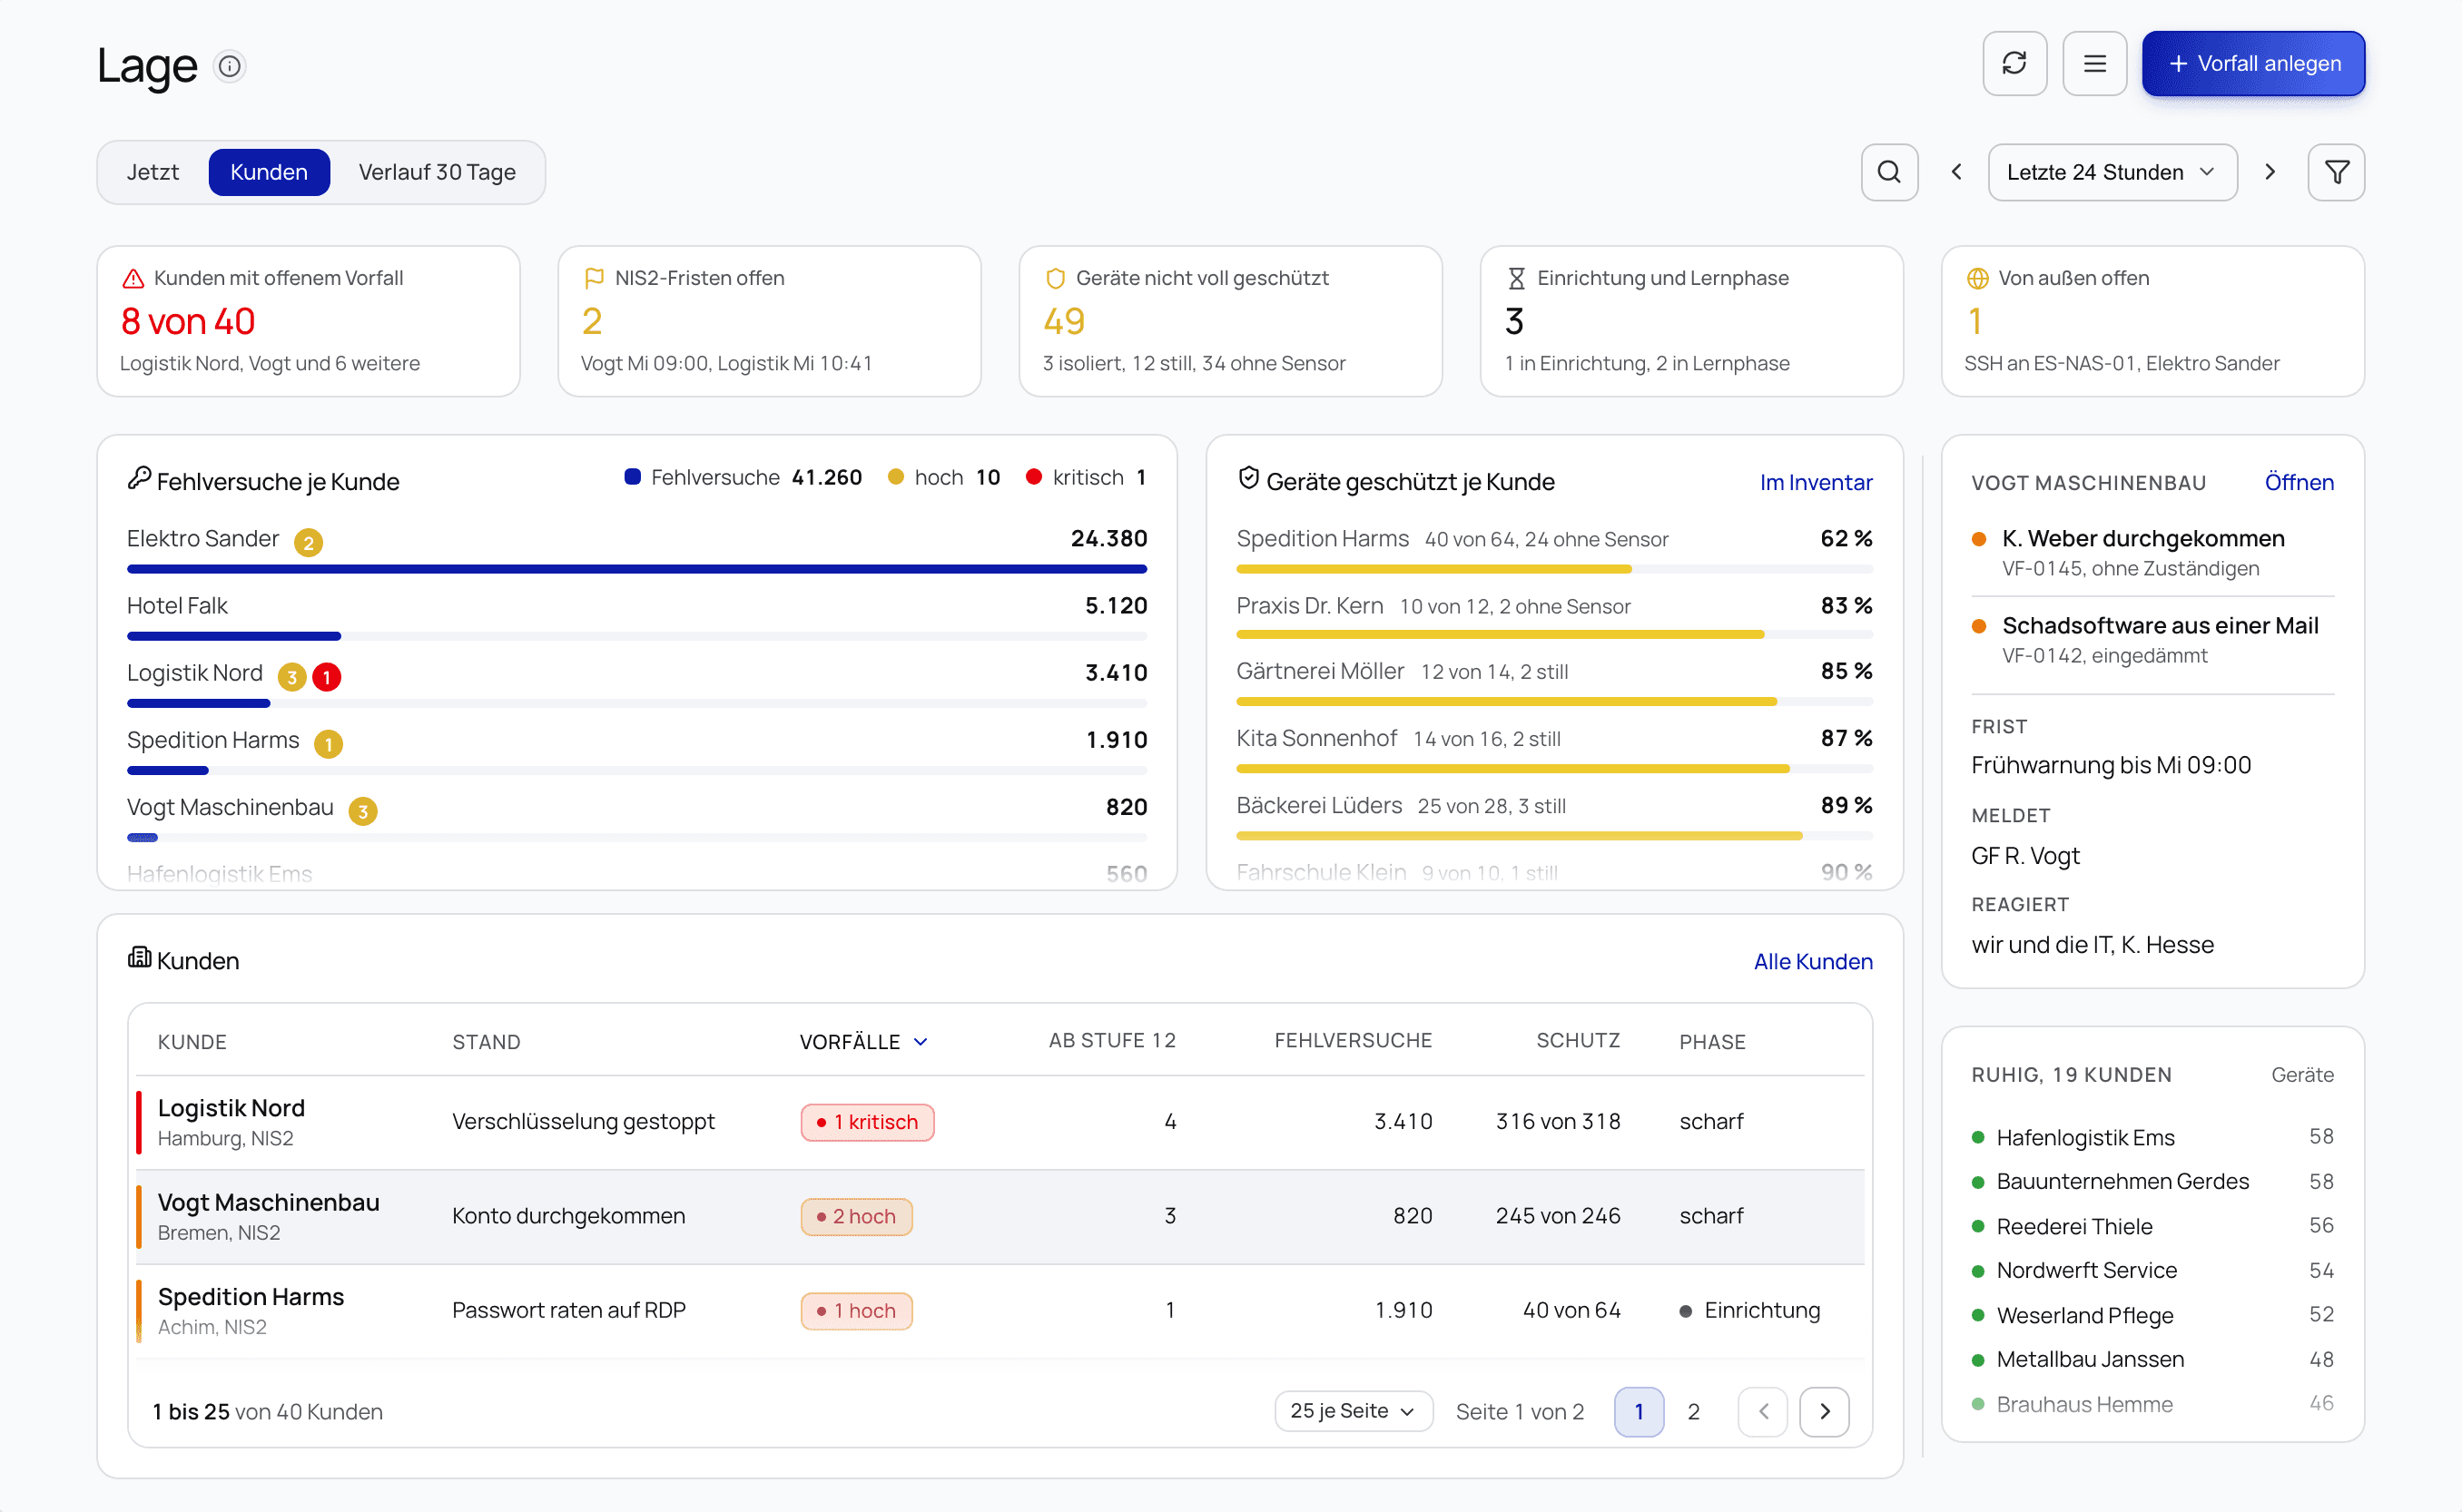Click warning icon in Kunden mit offenem Vorfall

[133, 278]
